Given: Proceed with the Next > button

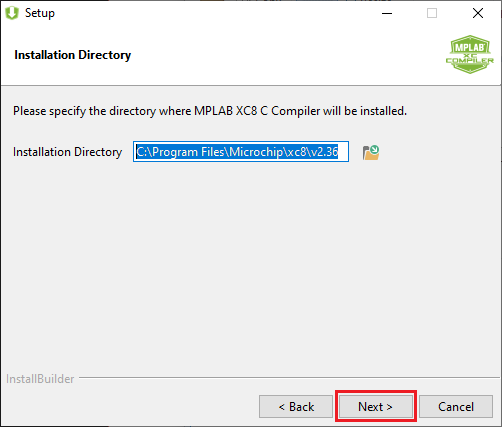Looking at the screenshot, I should [375, 406].
